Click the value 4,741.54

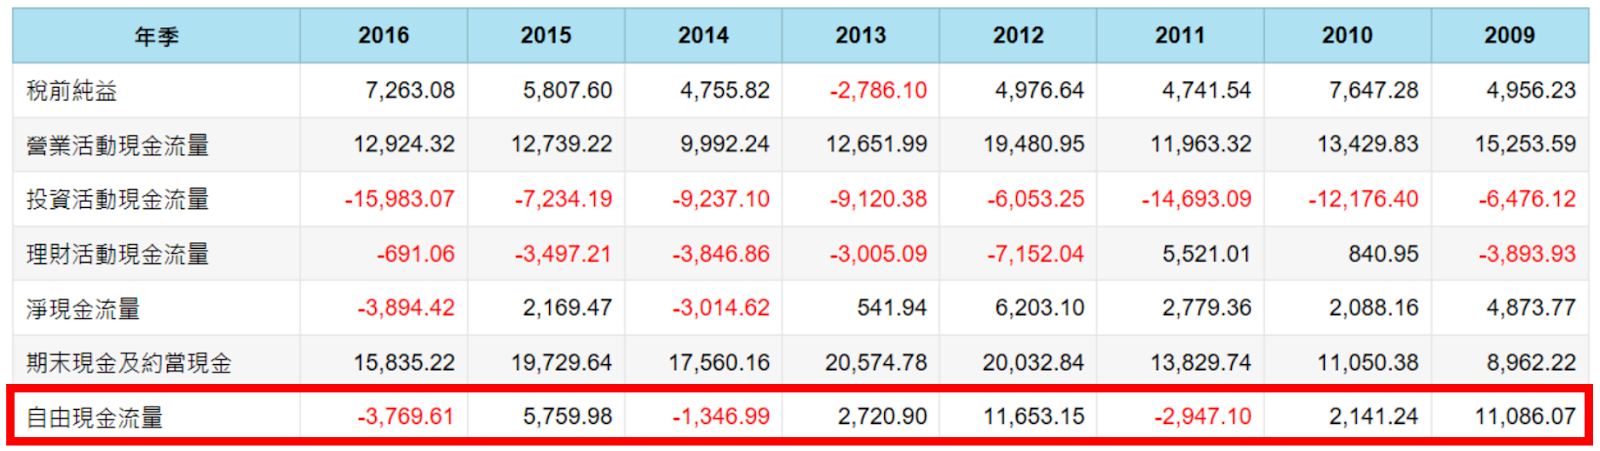click(x=1206, y=91)
